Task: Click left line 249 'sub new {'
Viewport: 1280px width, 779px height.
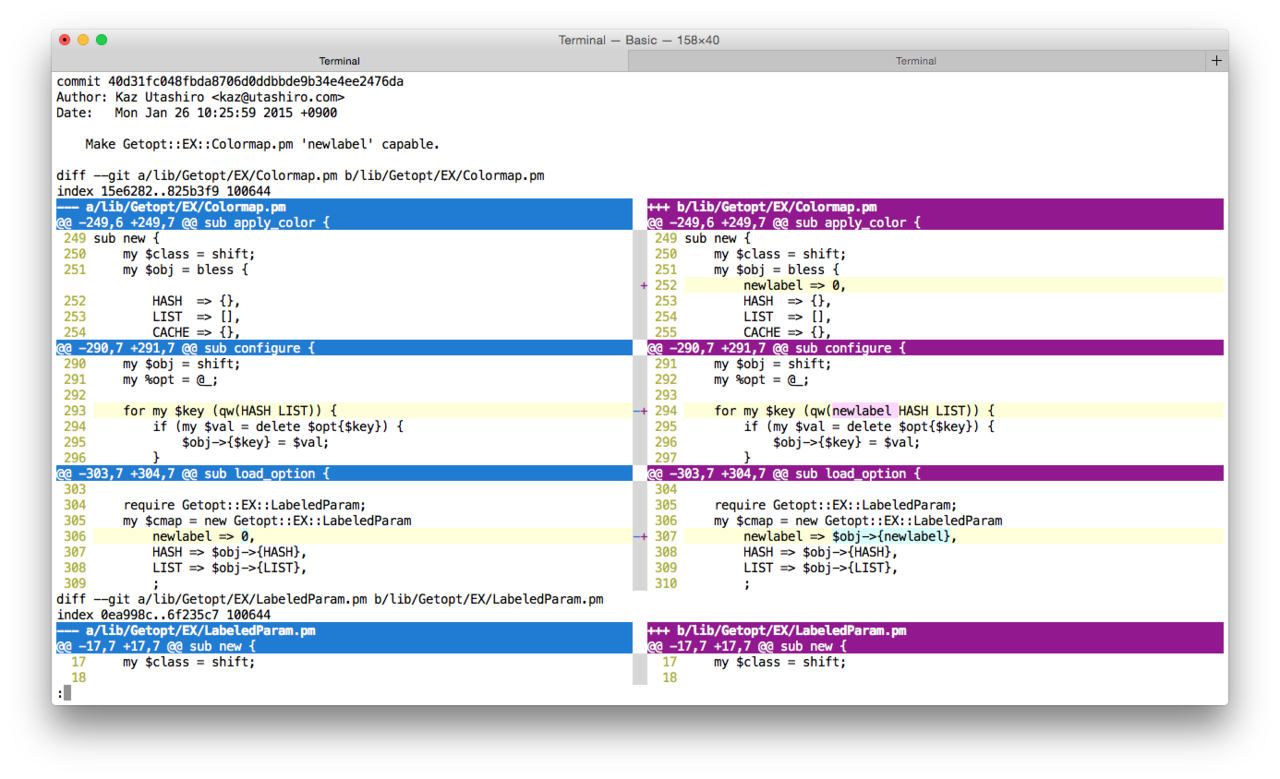Action: 126,238
